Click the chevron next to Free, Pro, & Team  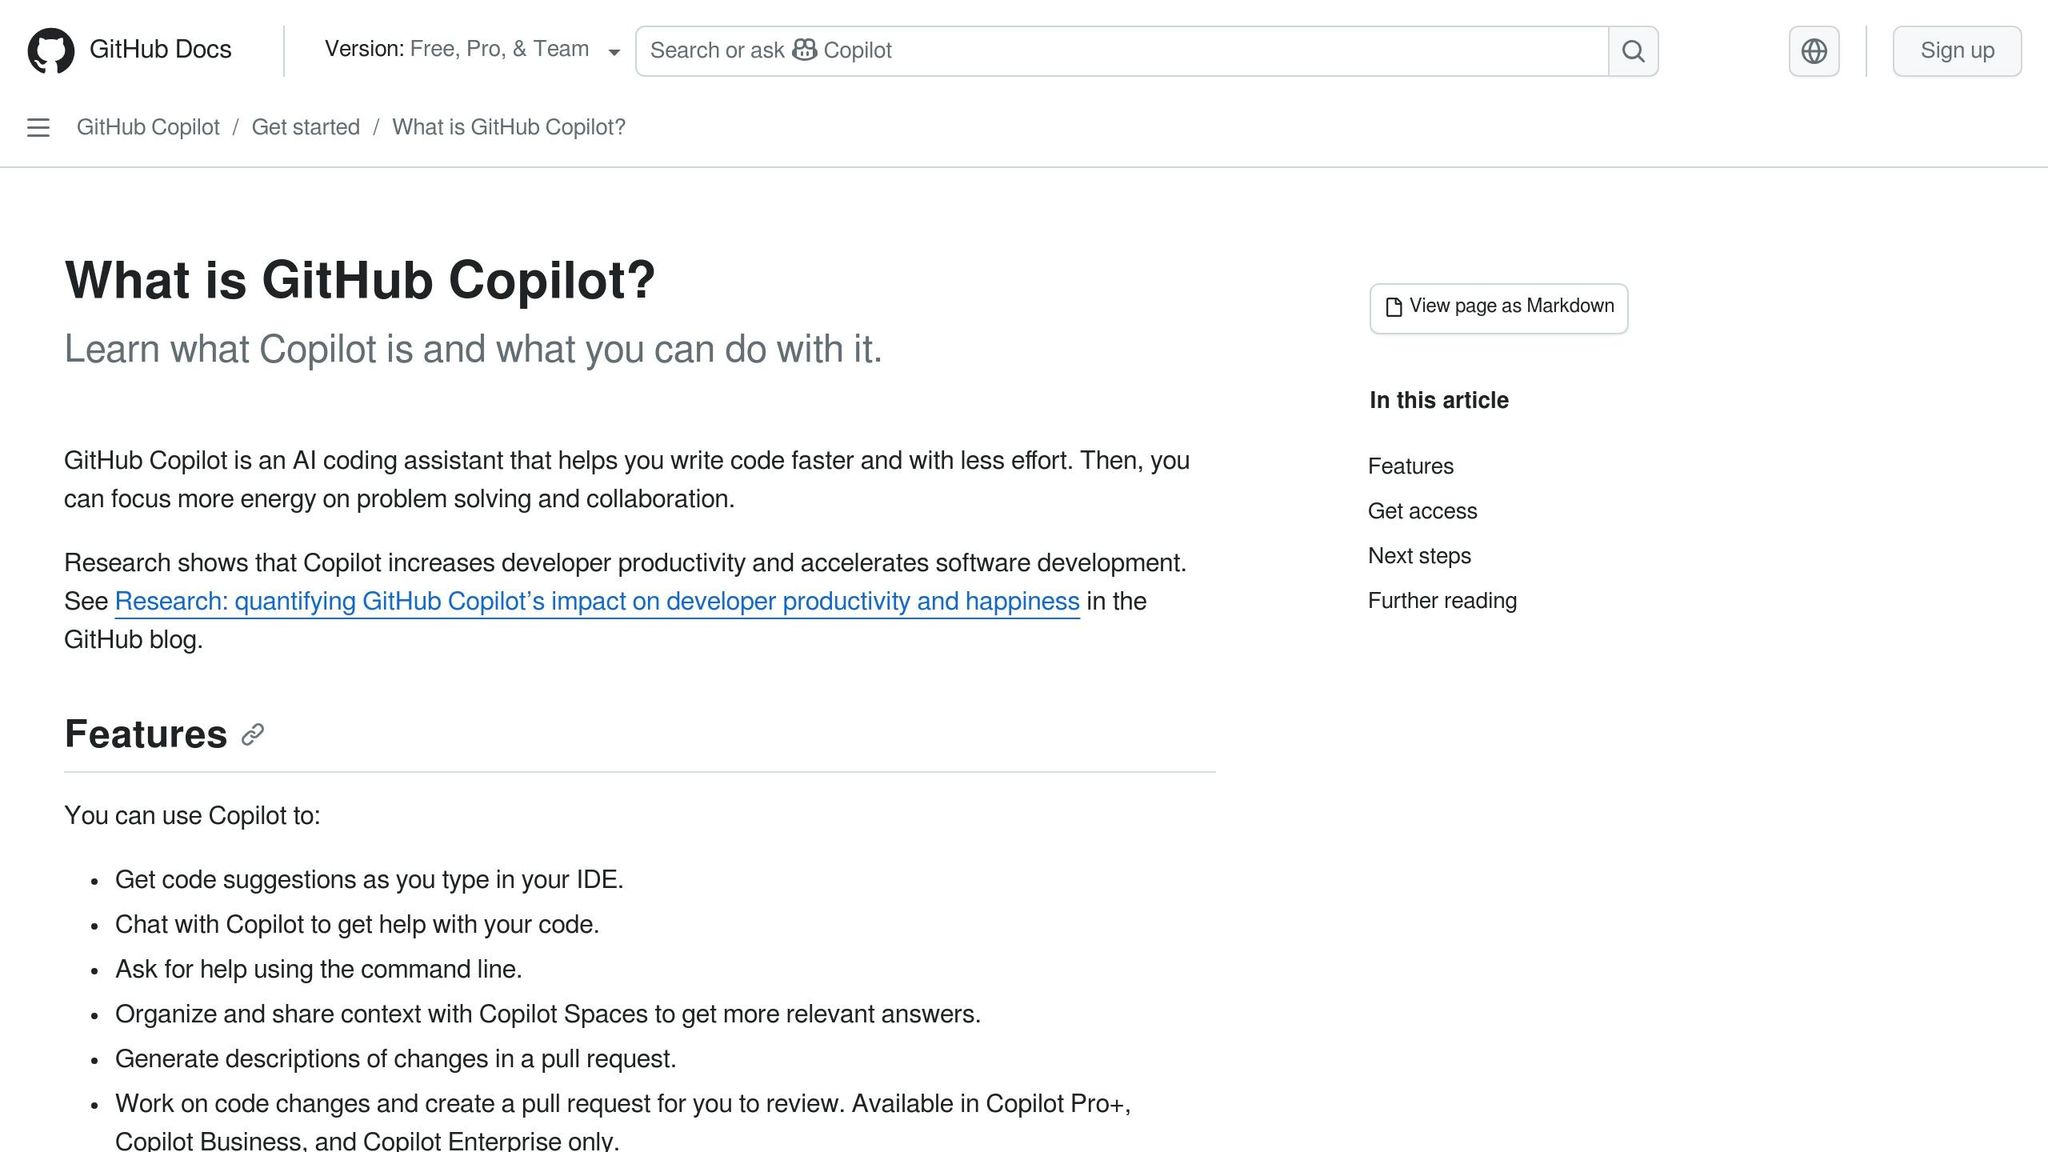pyautogui.click(x=614, y=51)
